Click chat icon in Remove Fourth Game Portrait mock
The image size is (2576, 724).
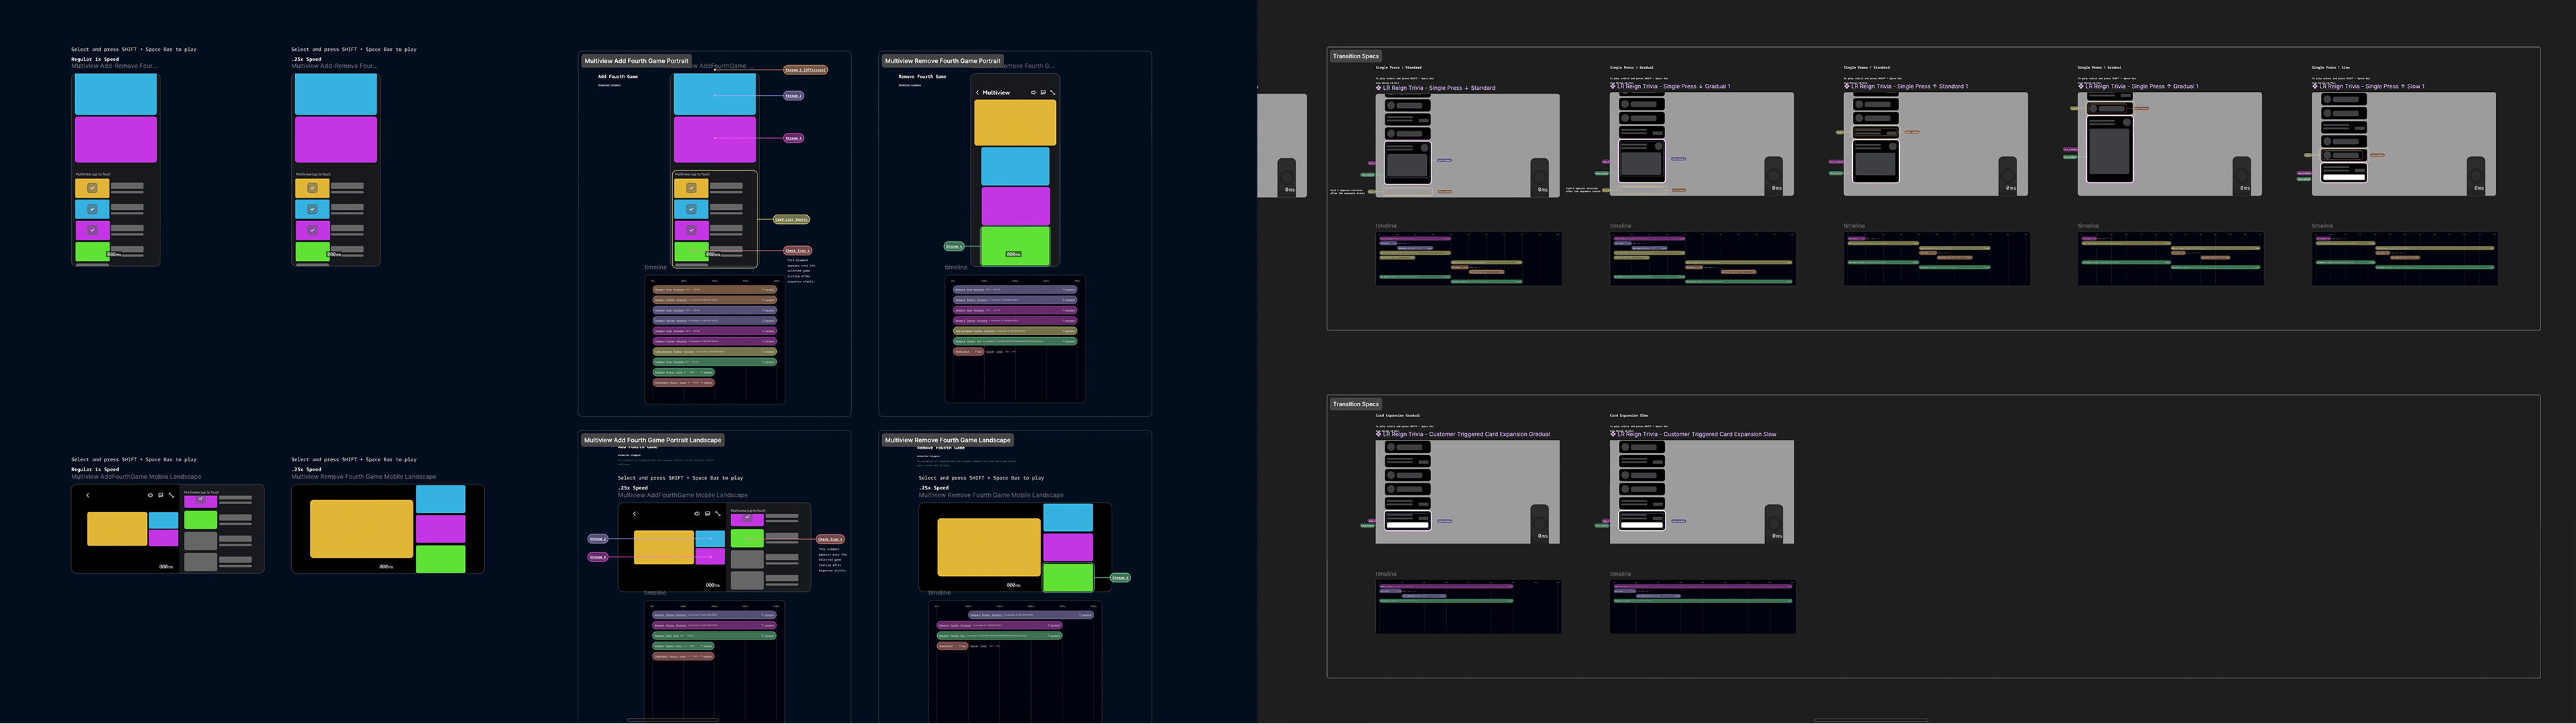1043,92
